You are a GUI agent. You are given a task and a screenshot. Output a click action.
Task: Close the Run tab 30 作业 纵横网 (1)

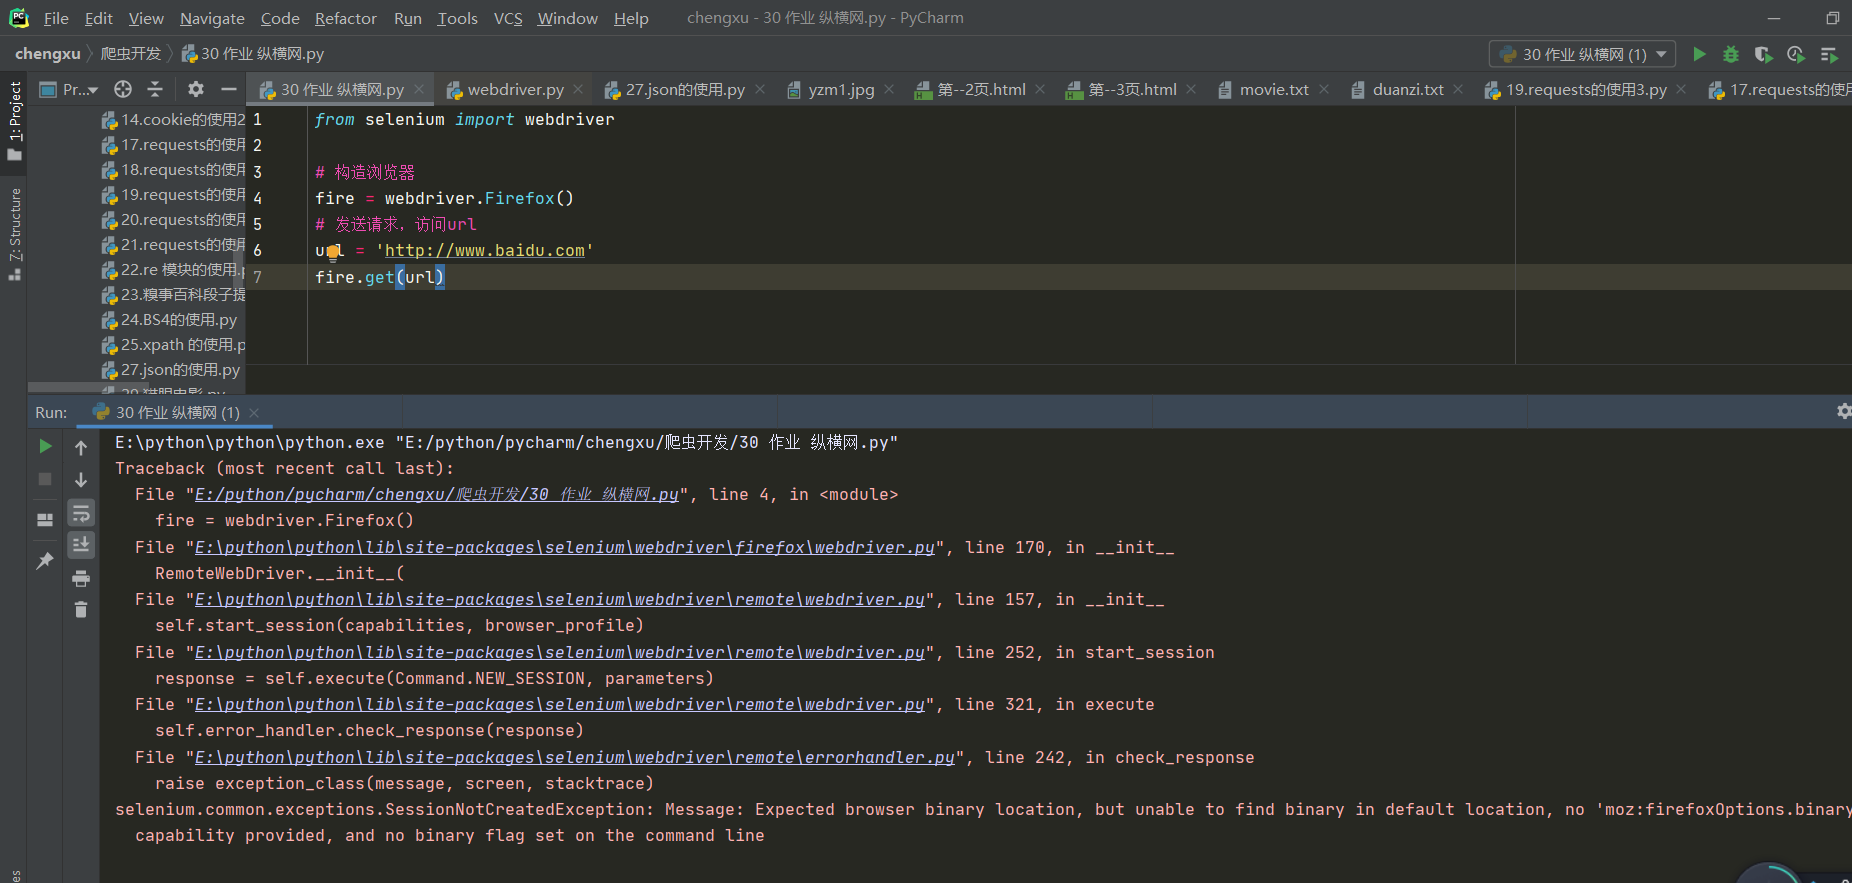click(254, 412)
